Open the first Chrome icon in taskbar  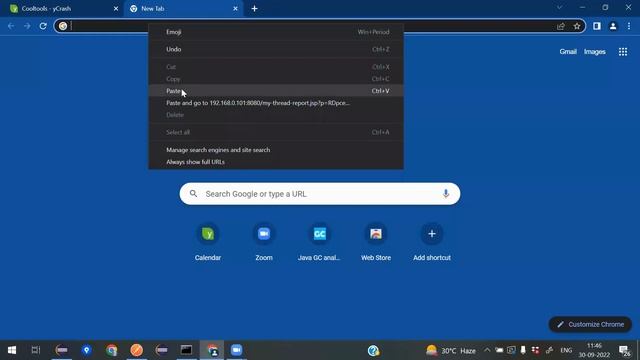click(111, 350)
